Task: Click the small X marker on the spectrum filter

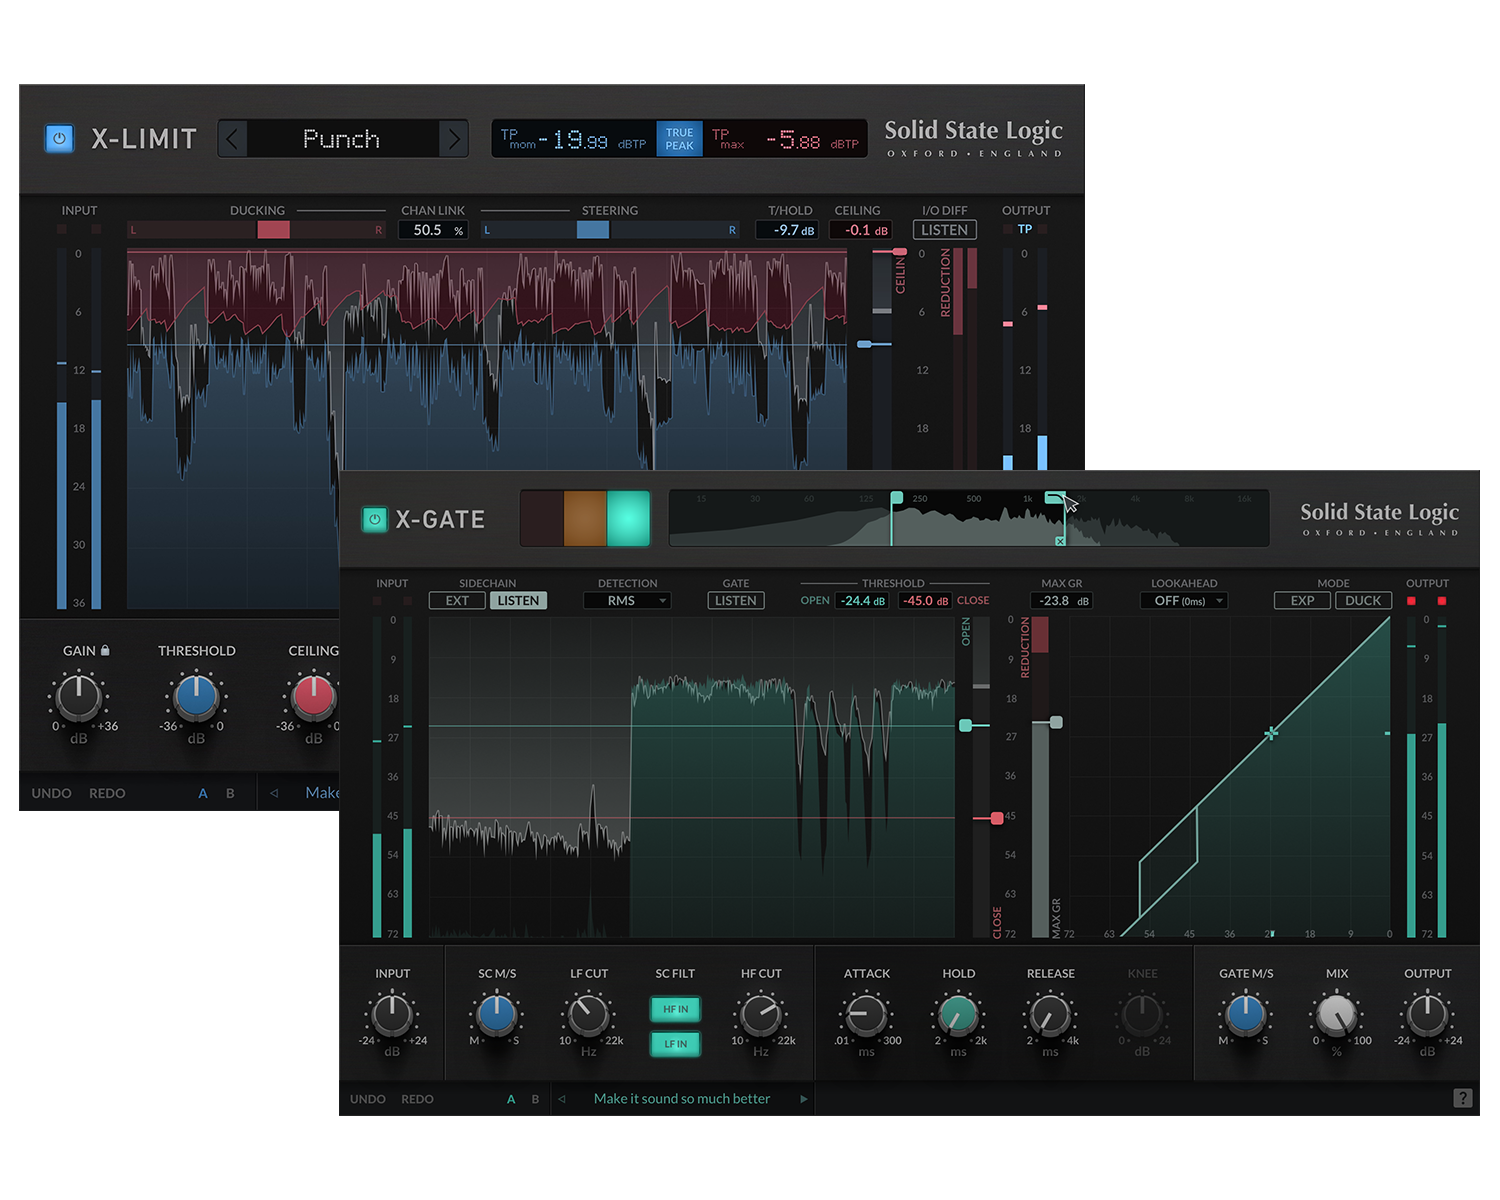Action: coord(1060,541)
